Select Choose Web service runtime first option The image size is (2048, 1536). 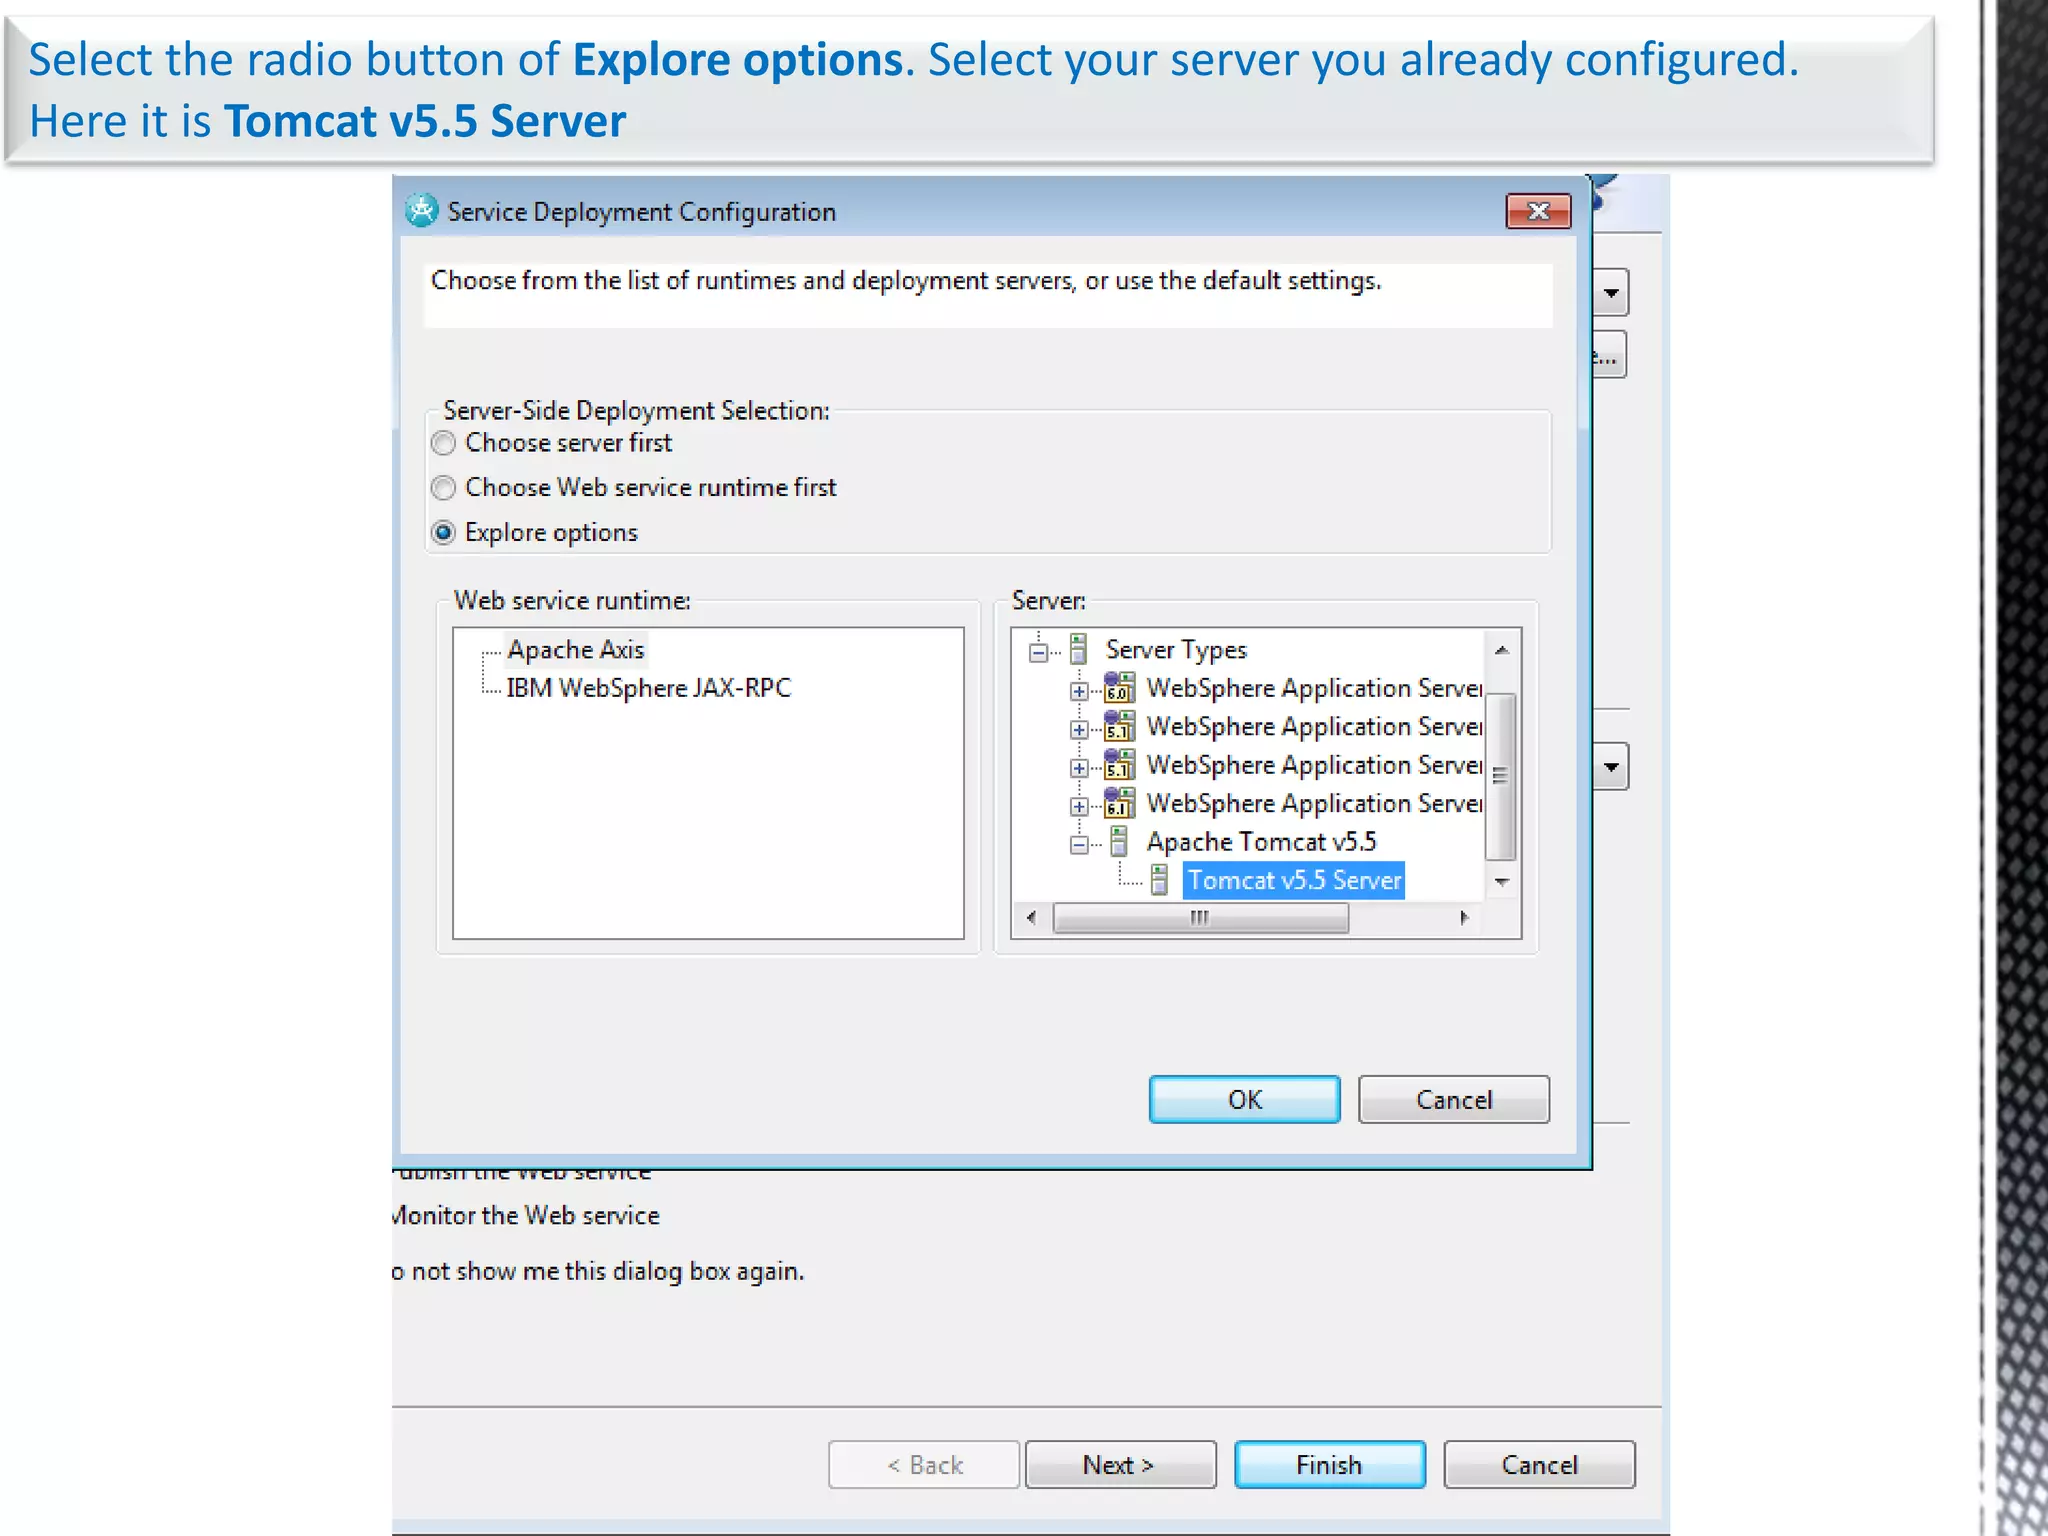click(443, 488)
